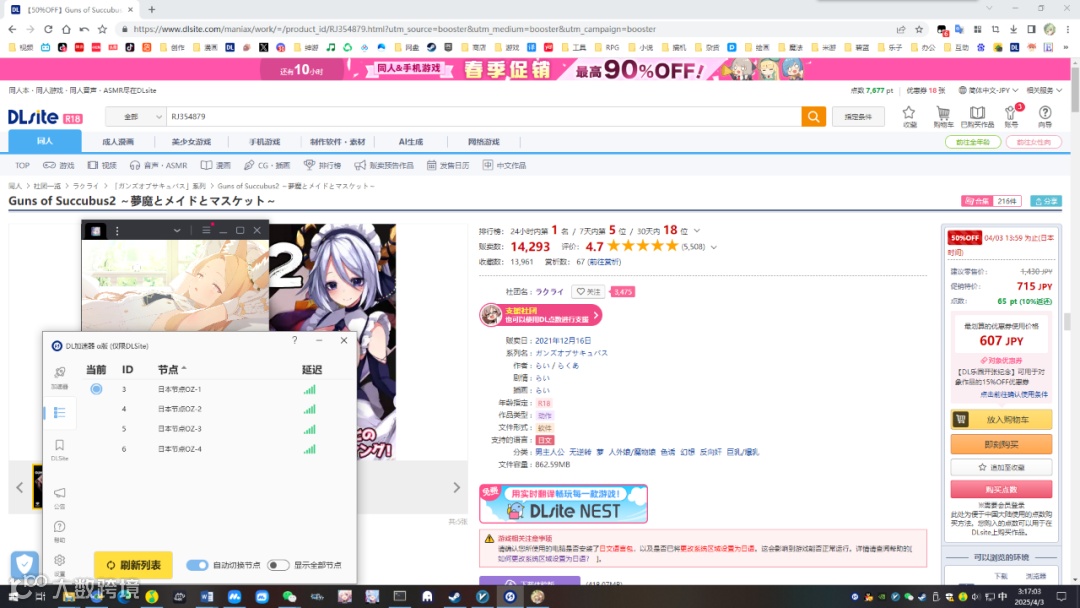Screen dimensions: 1080x608
Task: Click the blue shield icon at bottom left
Action: pyautogui.click(x=24, y=563)
